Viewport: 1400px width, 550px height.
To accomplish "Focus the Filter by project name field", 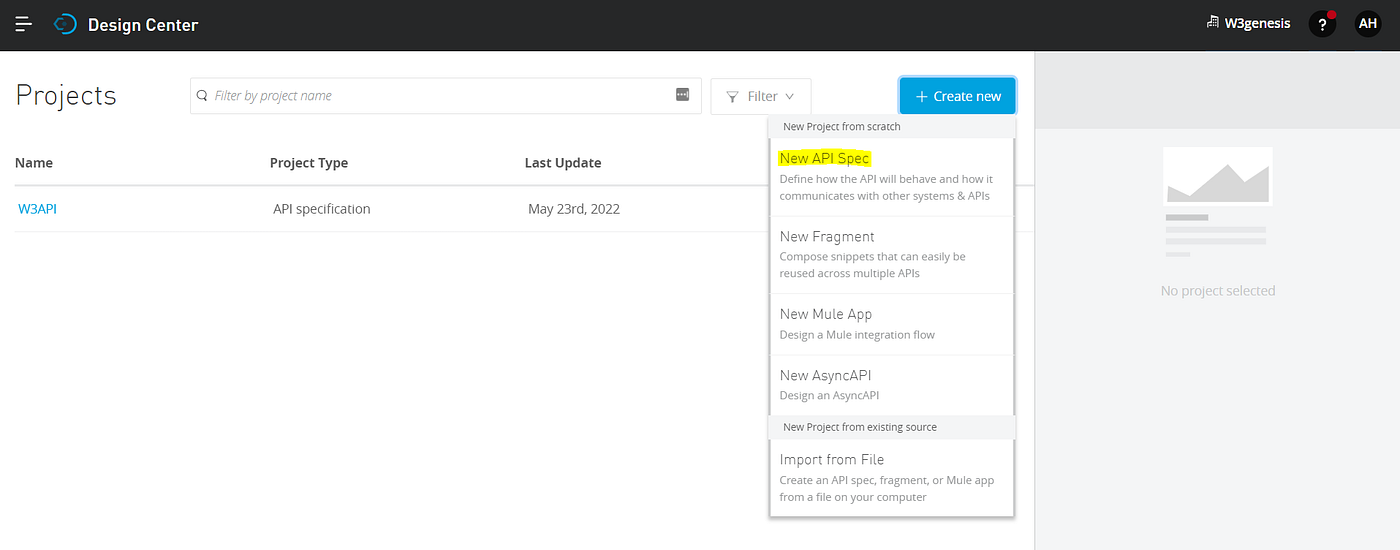I will 446,96.
